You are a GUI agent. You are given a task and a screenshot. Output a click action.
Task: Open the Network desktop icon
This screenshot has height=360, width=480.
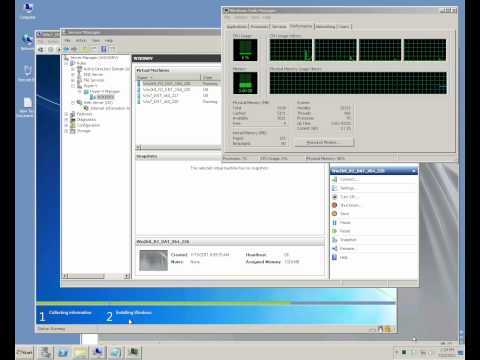pos(27,42)
